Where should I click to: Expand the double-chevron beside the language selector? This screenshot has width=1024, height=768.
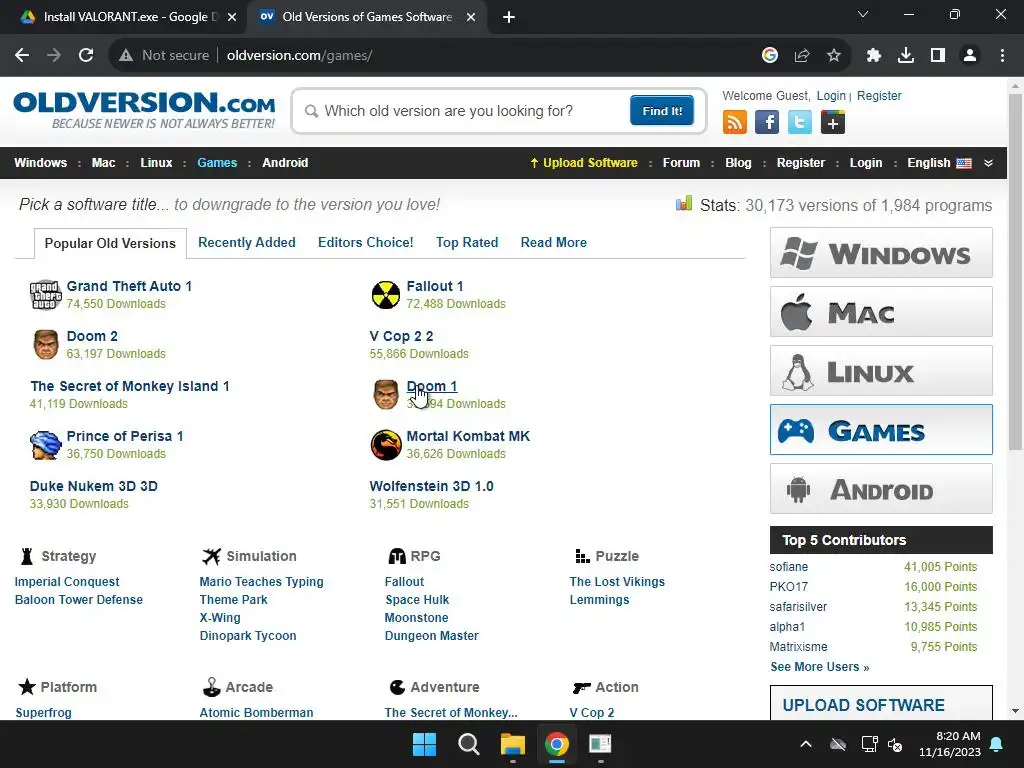(x=988, y=163)
